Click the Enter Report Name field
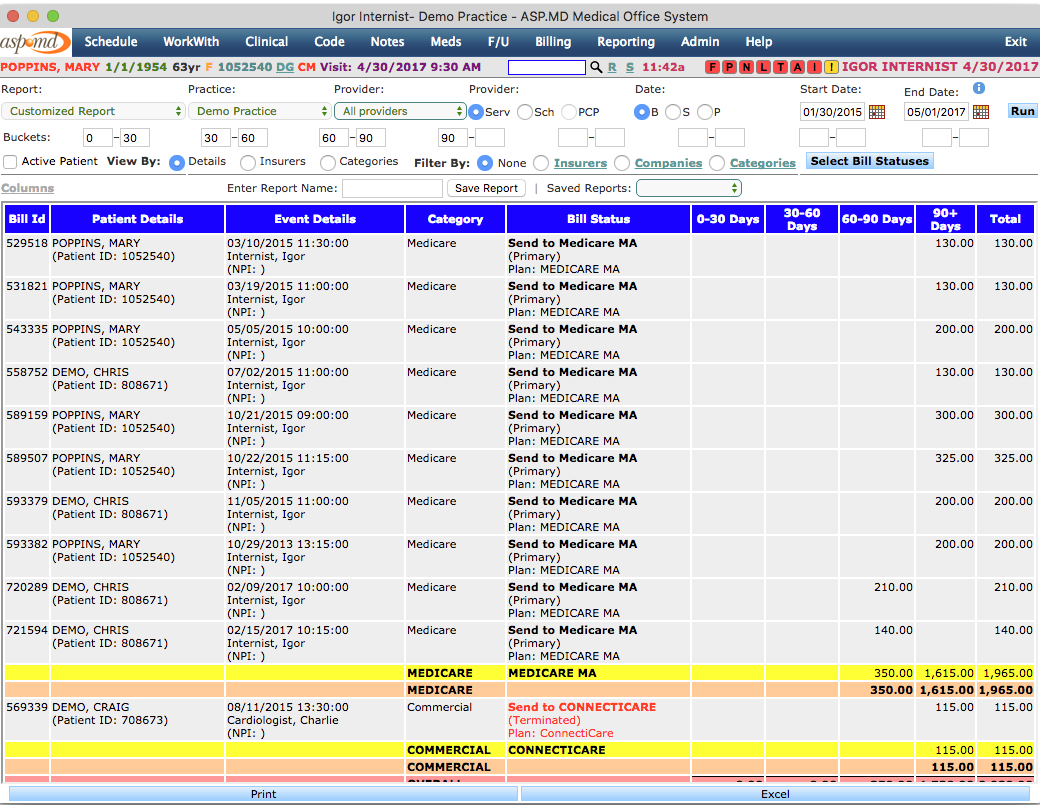The width and height of the screenshot is (1040, 805). pyautogui.click(x=392, y=188)
